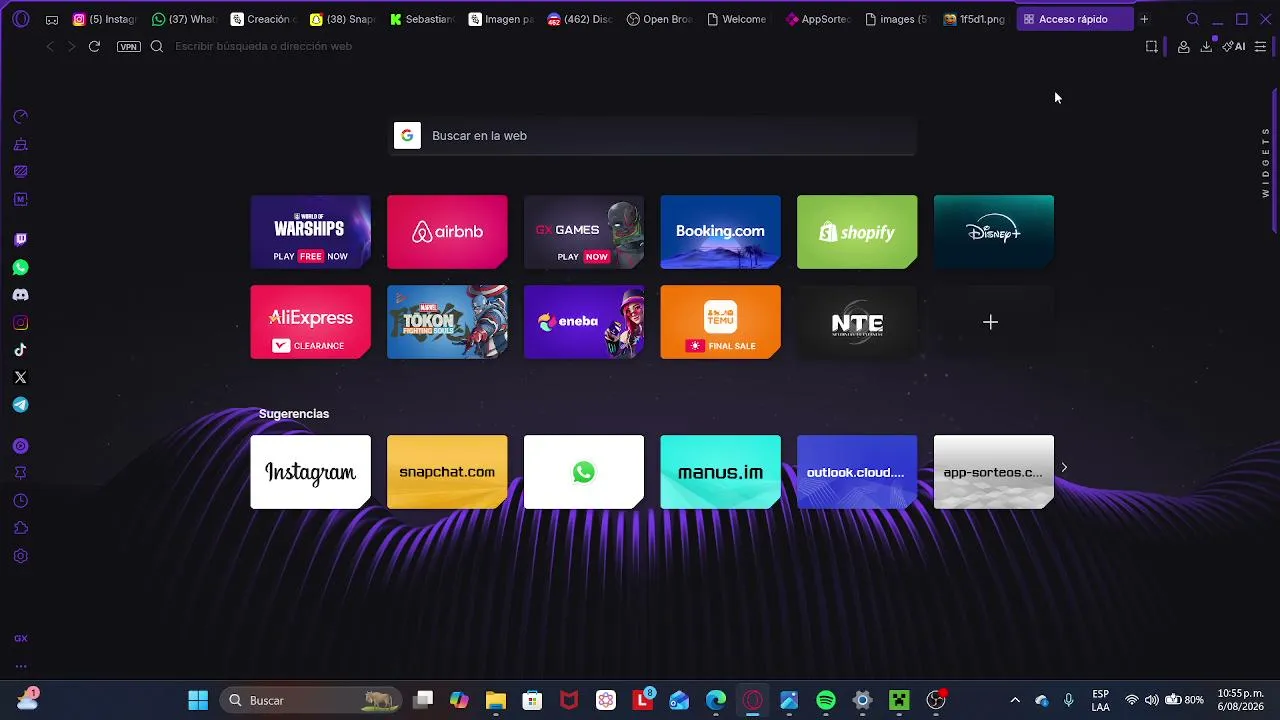Reload the current page
The height and width of the screenshot is (720, 1280).
pos(94,46)
